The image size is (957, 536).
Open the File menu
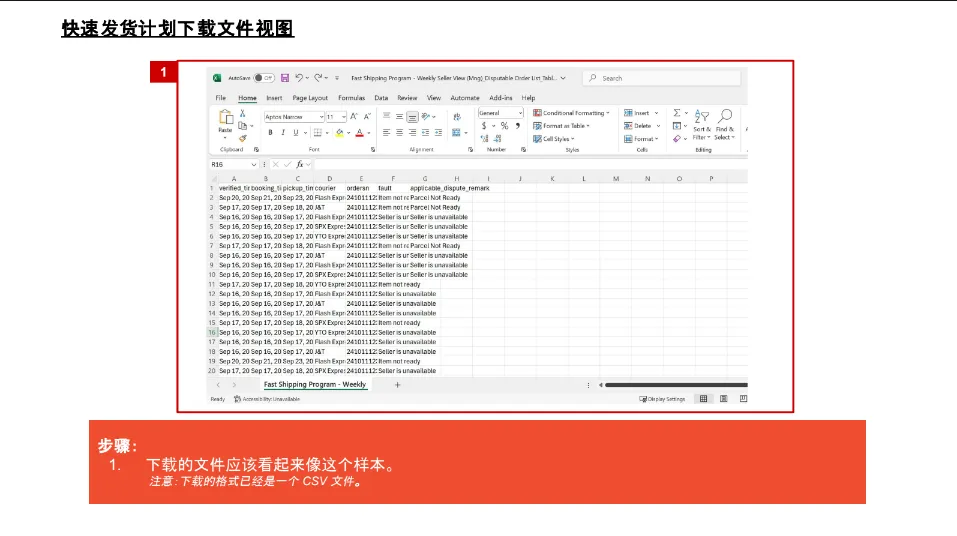click(x=220, y=98)
